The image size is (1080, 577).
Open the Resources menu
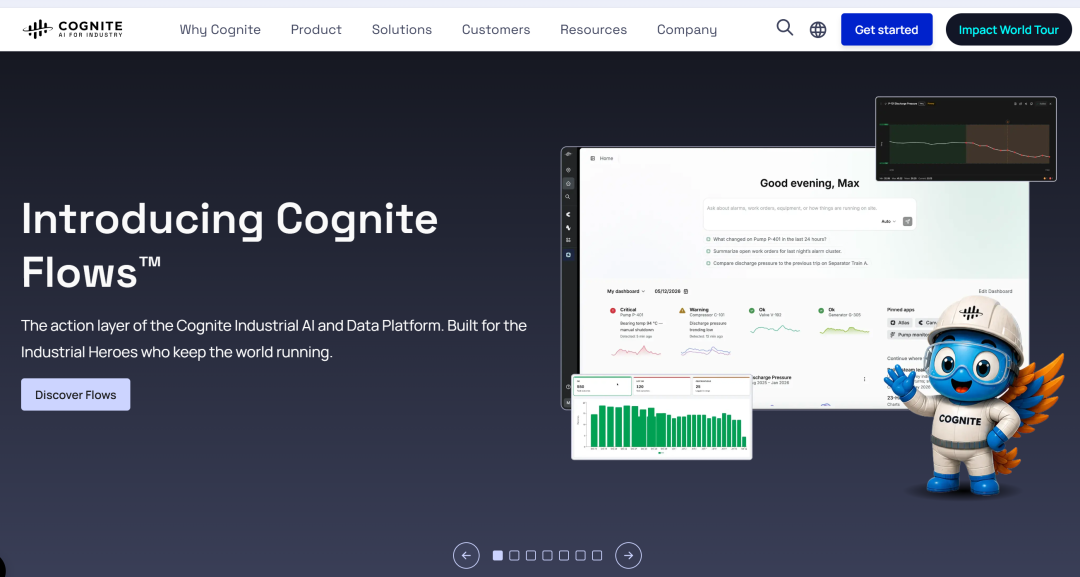[x=593, y=30]
